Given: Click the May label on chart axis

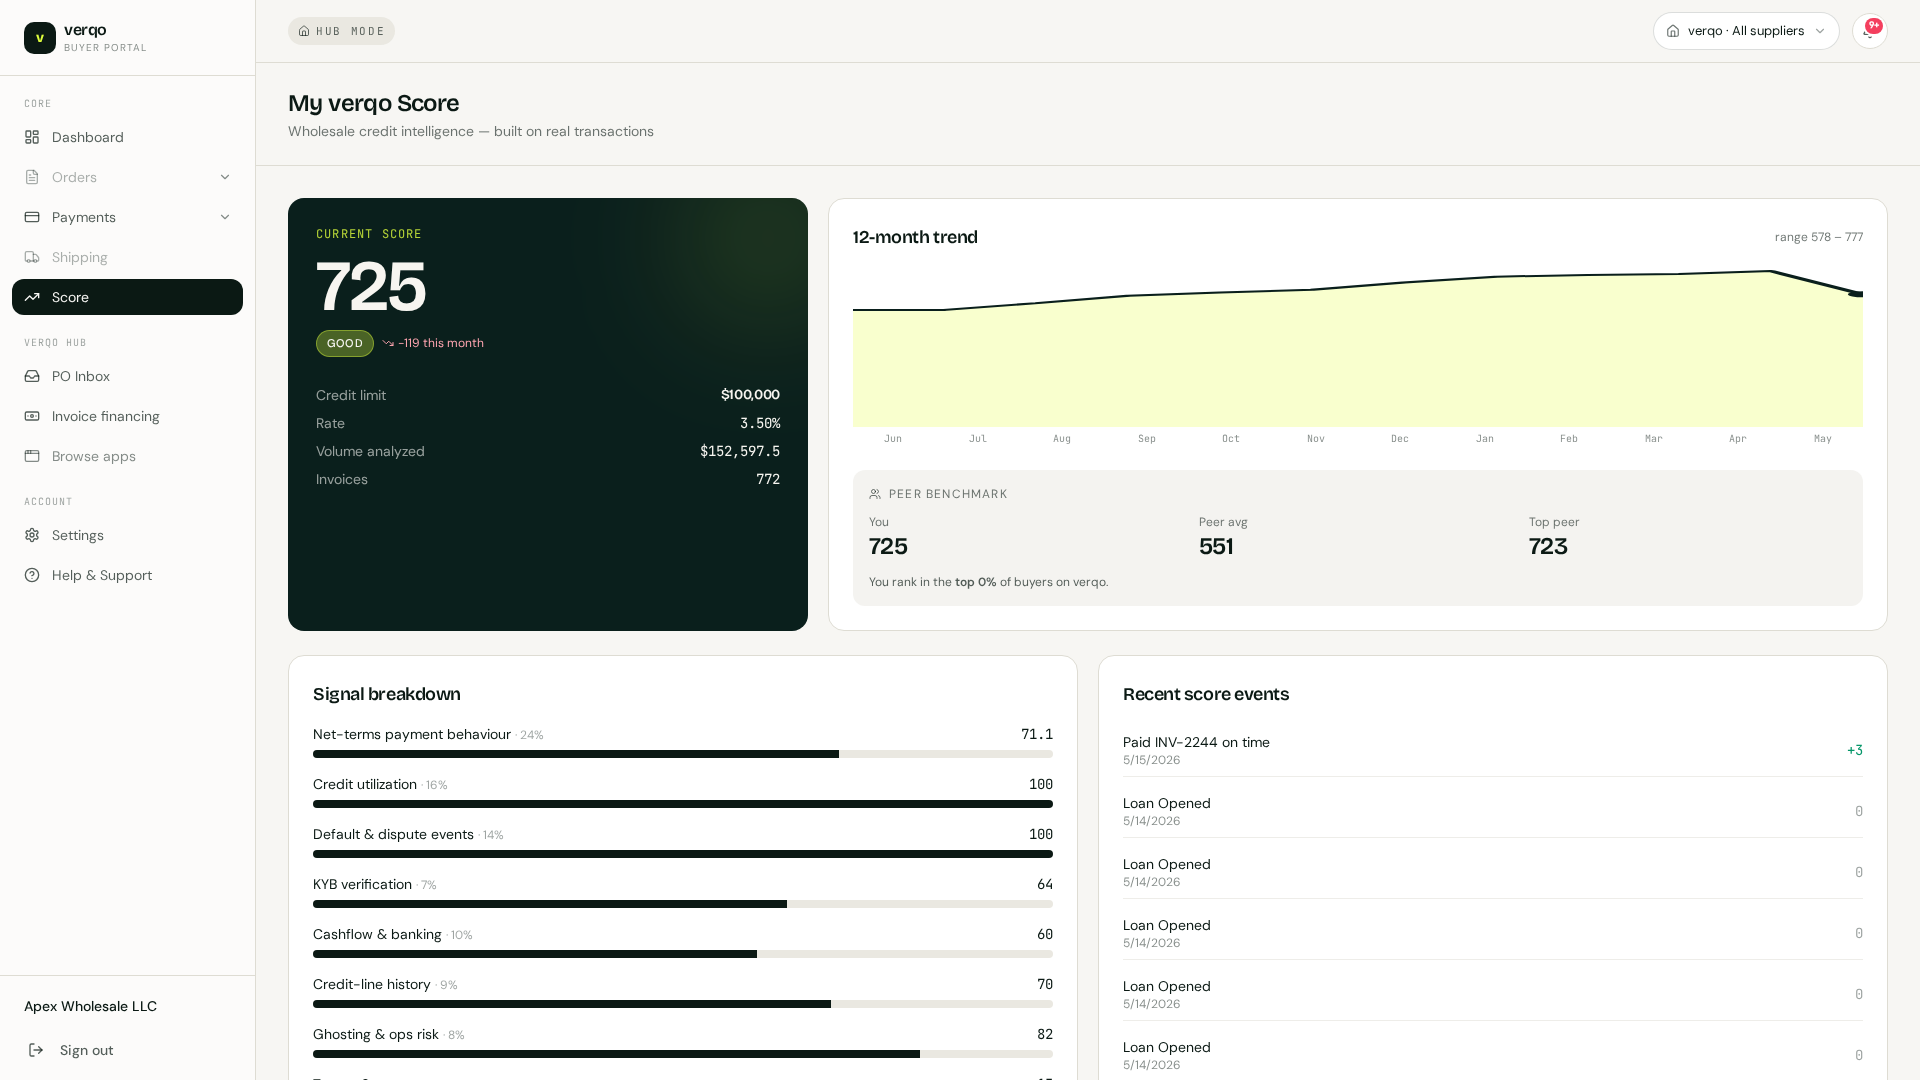Looking at the screenshot, I should (x=1823, y=439).
